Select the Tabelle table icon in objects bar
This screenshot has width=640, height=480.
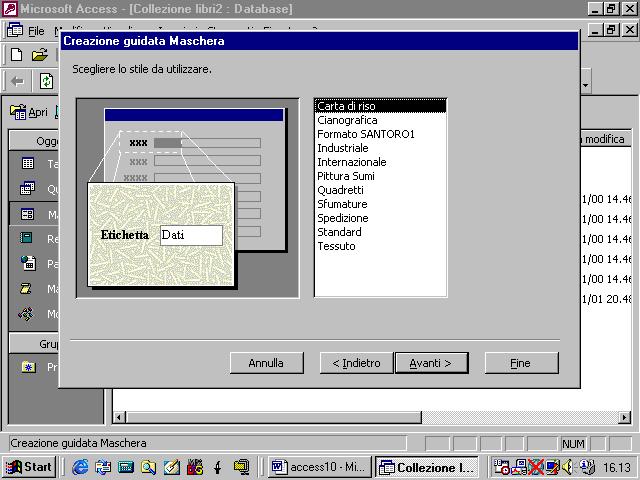coord(28,164)
